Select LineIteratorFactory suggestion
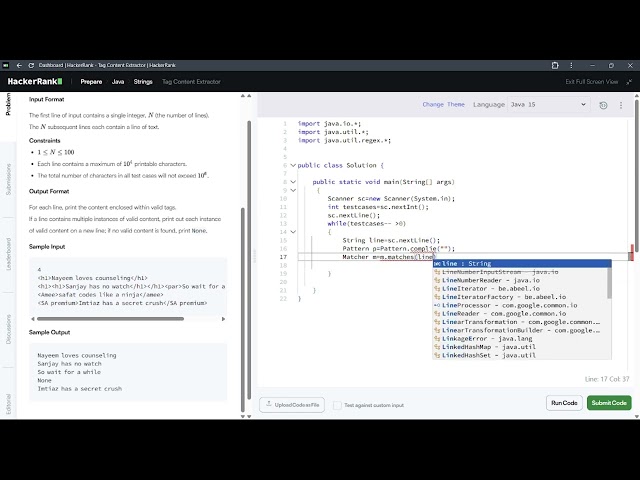This screenshot has width=640, height=480. click(520, 297)
